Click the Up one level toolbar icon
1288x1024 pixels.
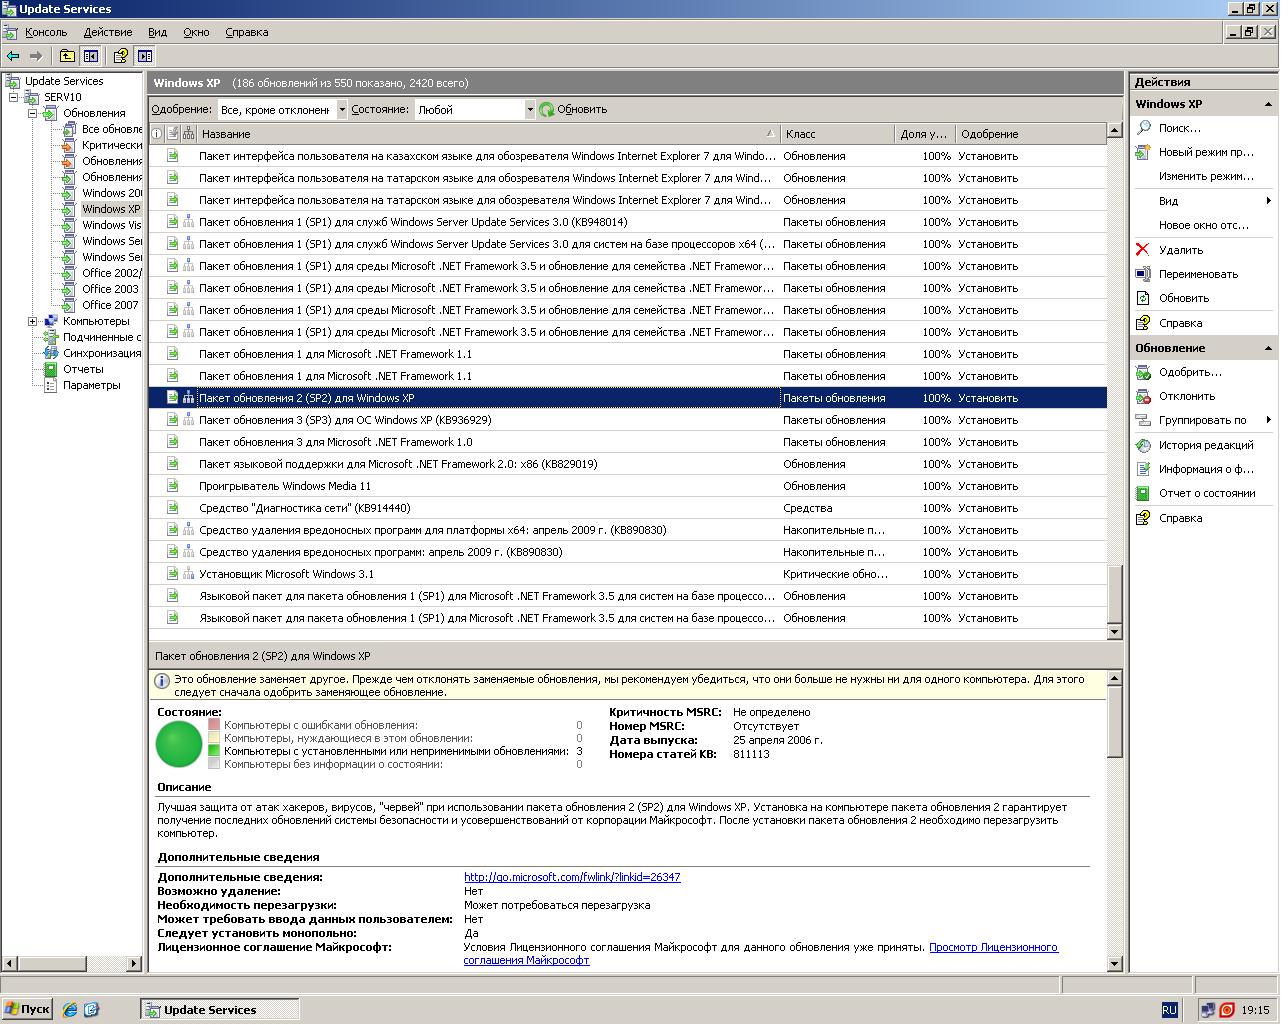[x=67, y=56]
